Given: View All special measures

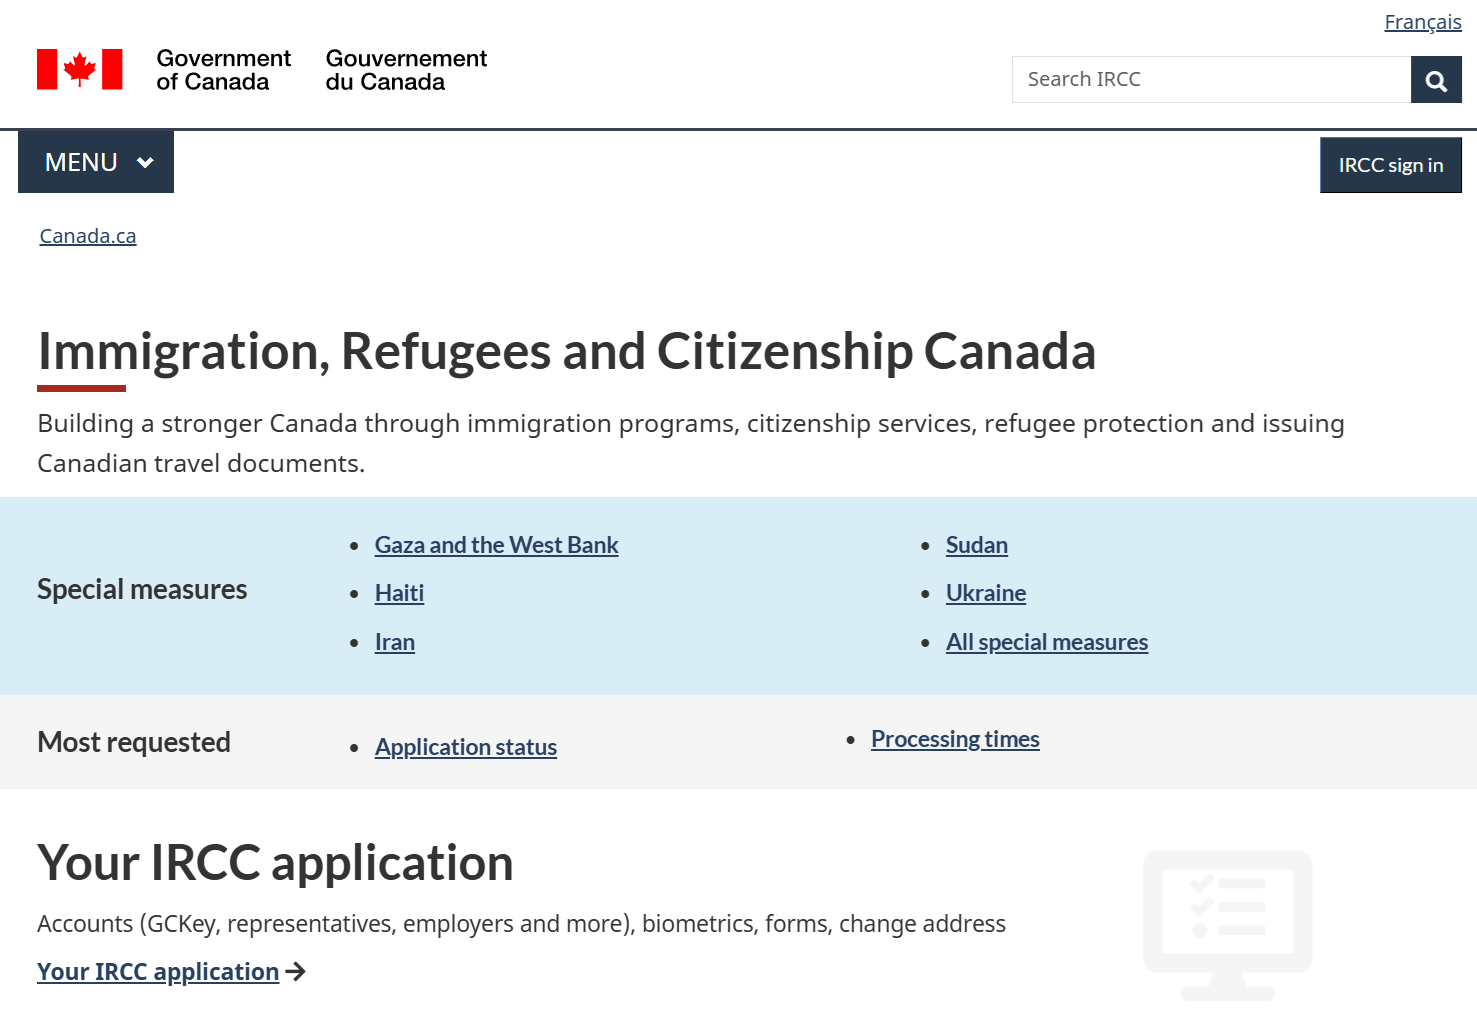Looking at the screenshot, I should tap(1046, 642).
